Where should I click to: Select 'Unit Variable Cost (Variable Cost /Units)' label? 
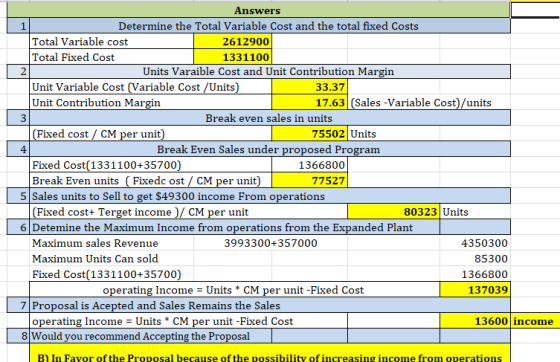151,87
